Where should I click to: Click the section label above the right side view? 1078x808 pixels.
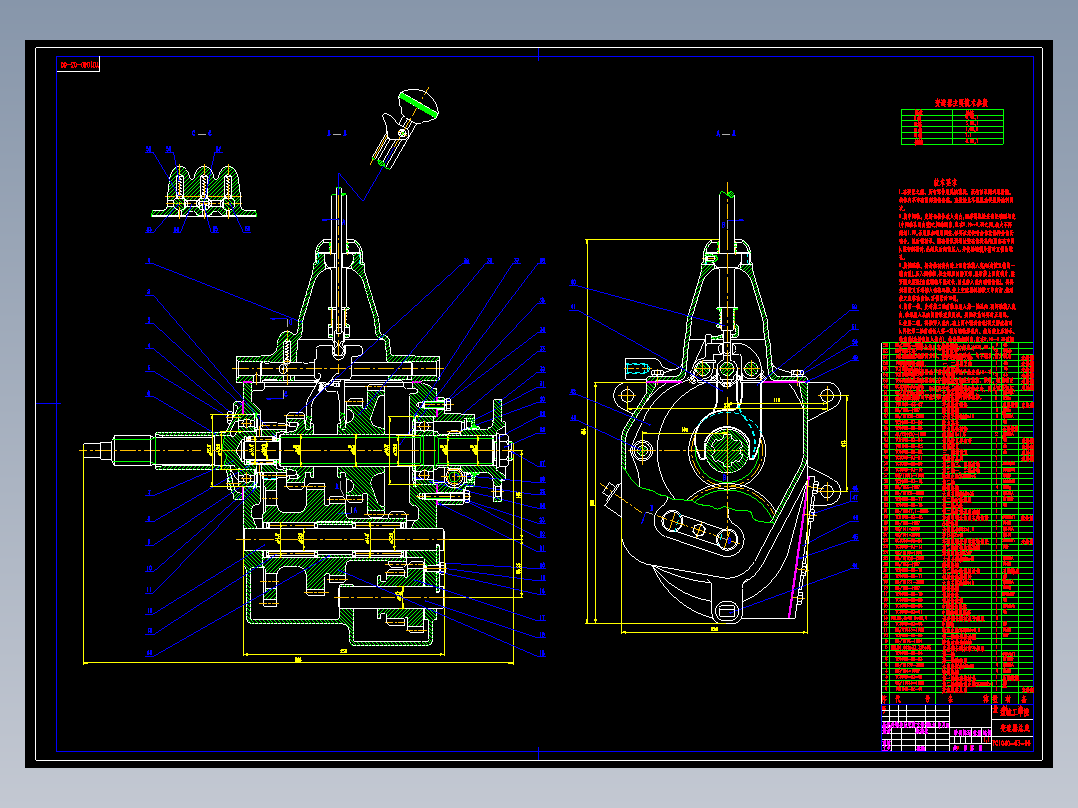[726, 133]
